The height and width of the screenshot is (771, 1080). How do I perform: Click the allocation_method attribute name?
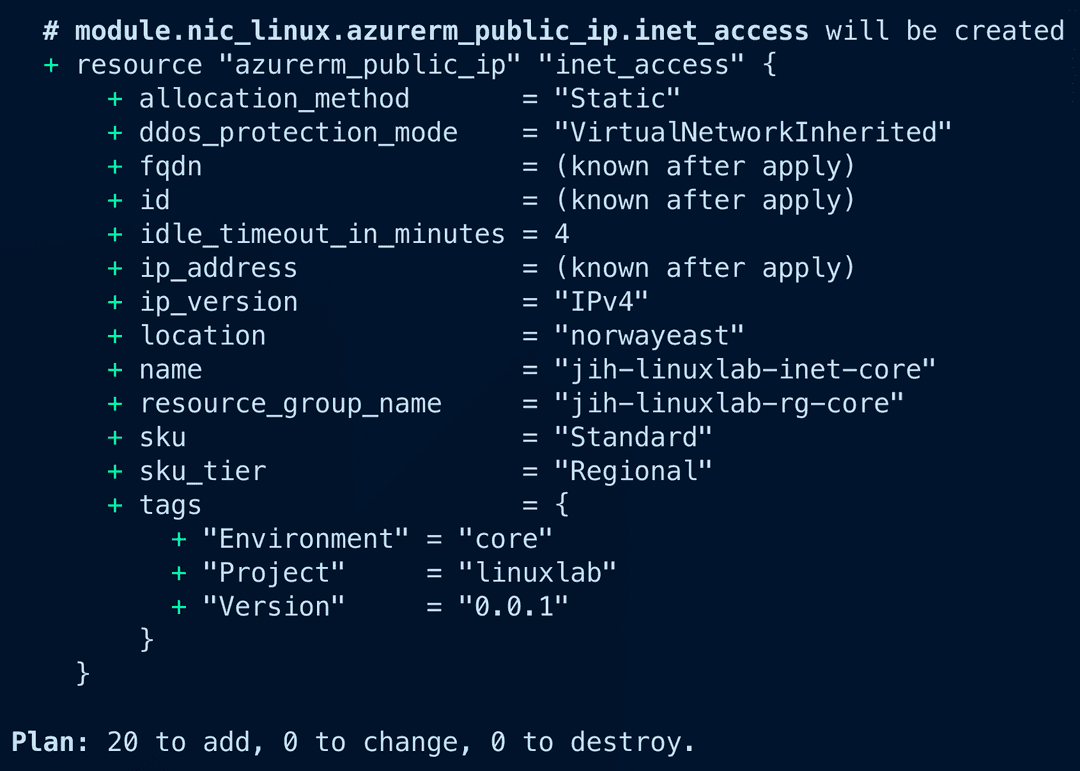tap(274, 98)
